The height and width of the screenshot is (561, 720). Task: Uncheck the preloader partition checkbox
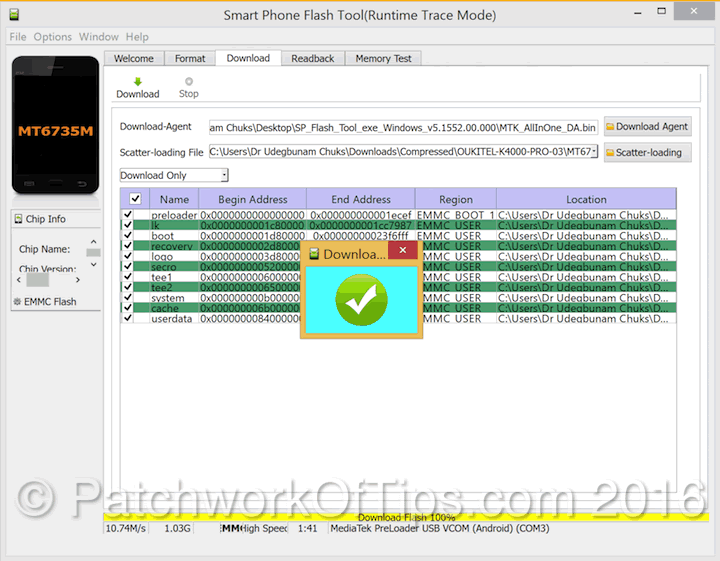click(x=128, y=214)
